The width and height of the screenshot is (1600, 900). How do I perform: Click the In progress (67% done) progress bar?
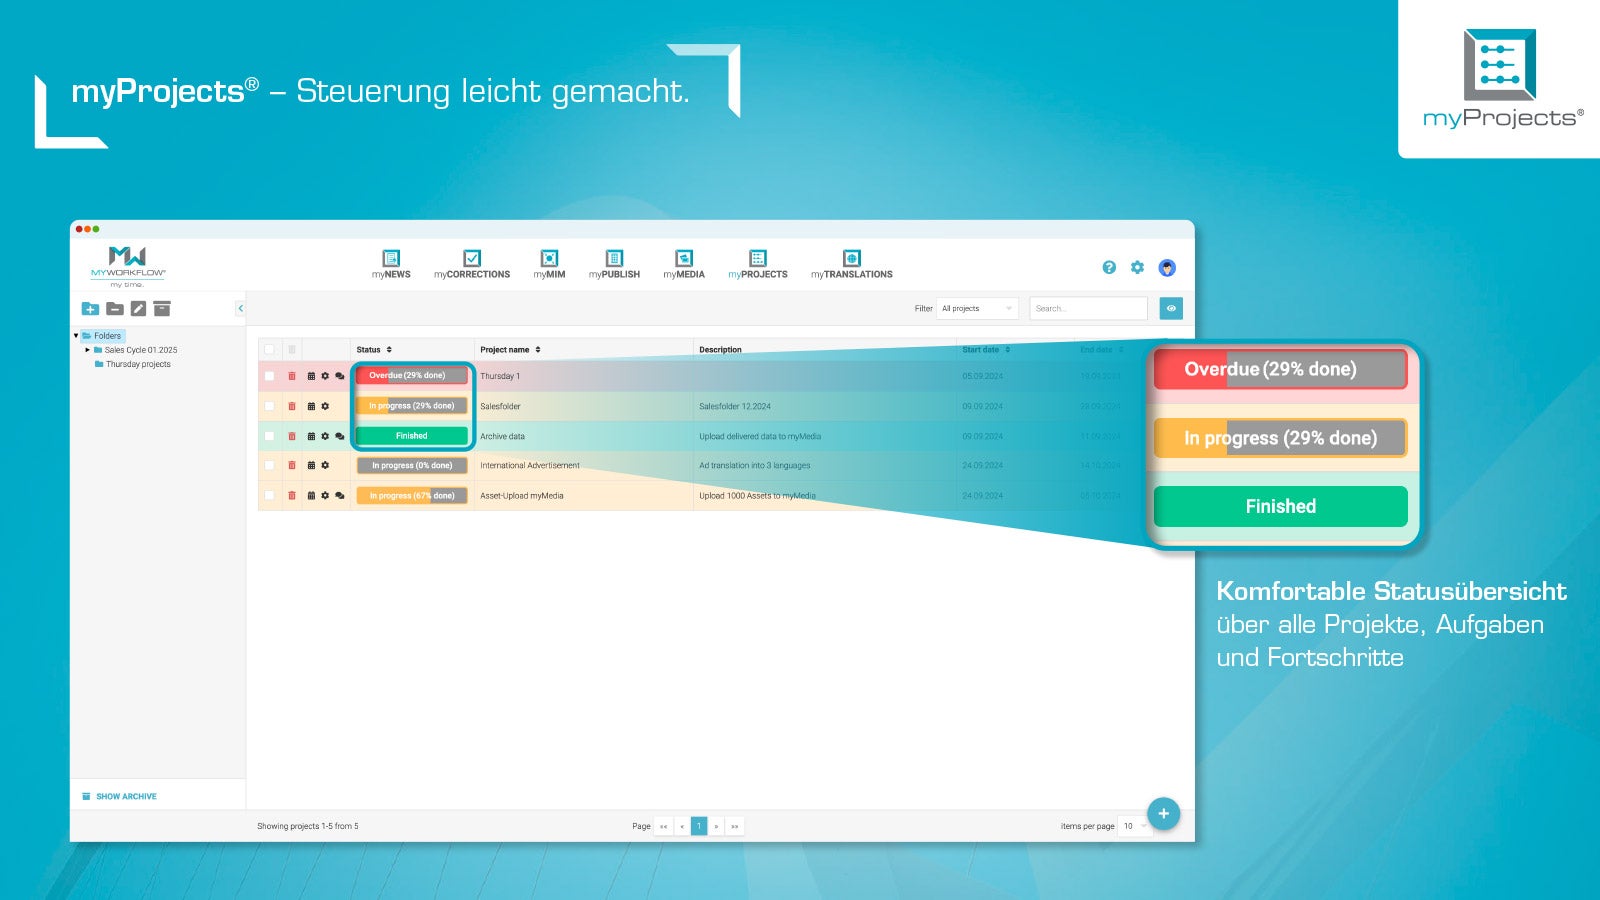411,495
